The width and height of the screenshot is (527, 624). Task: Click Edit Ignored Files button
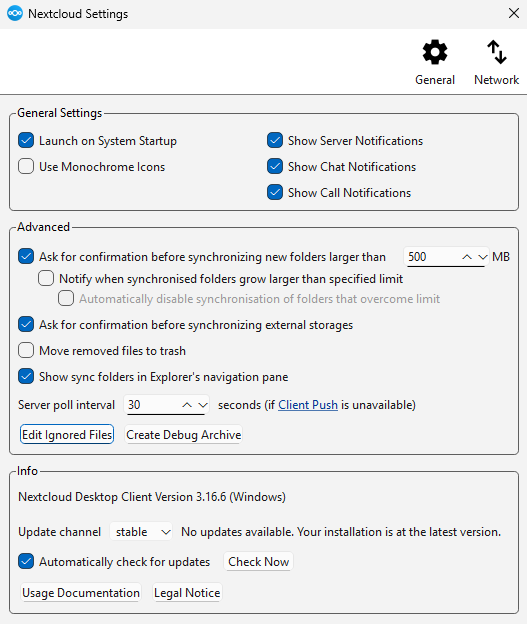(67, 435)
